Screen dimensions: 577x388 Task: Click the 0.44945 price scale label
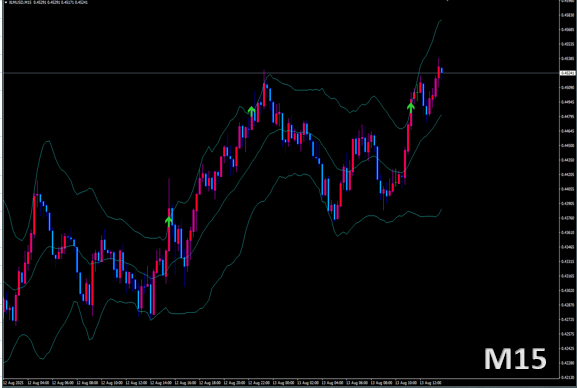click(x=568, y=102)
